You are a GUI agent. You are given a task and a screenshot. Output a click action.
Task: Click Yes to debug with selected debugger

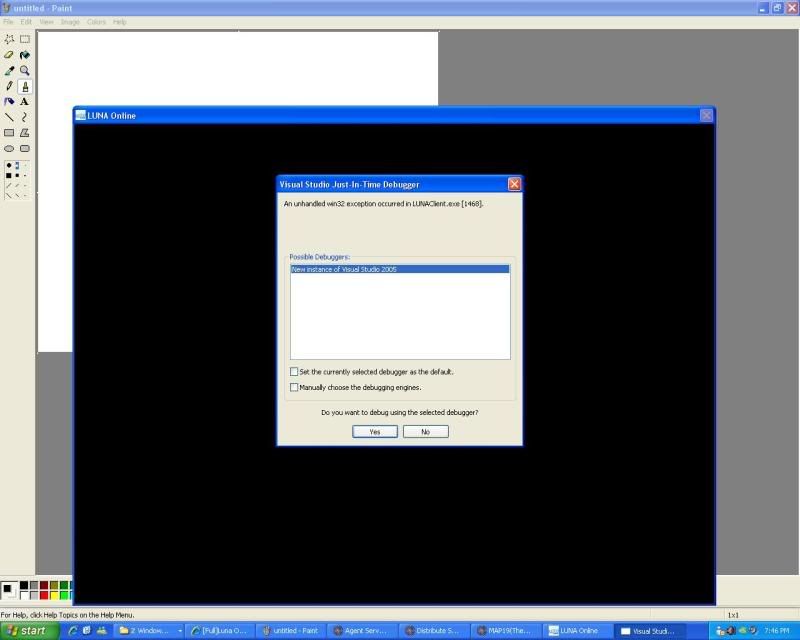tap(375, 432)
